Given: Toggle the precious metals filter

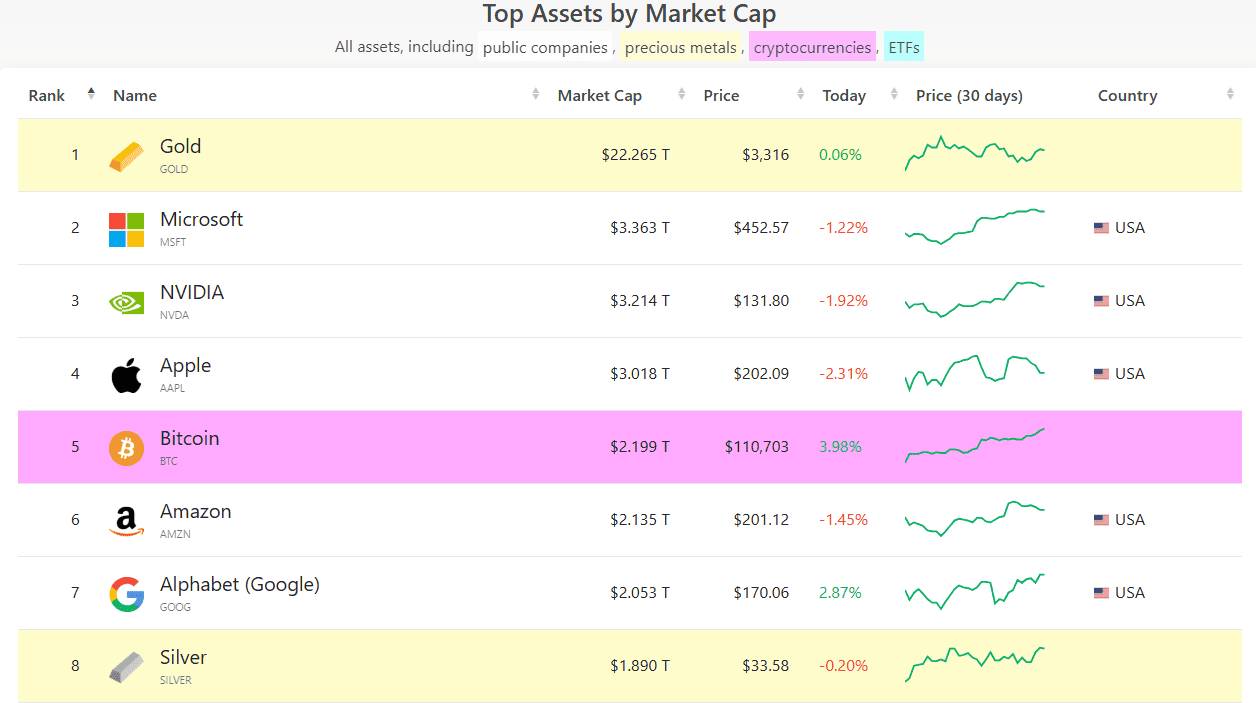Looking at the screenshot, I should 680,47.
